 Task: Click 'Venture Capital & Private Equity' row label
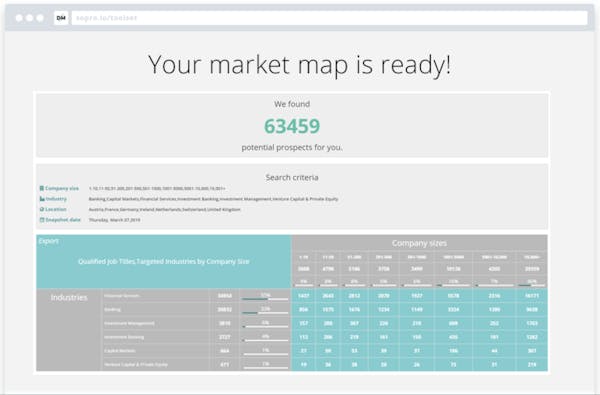click(x=136, y=364)
